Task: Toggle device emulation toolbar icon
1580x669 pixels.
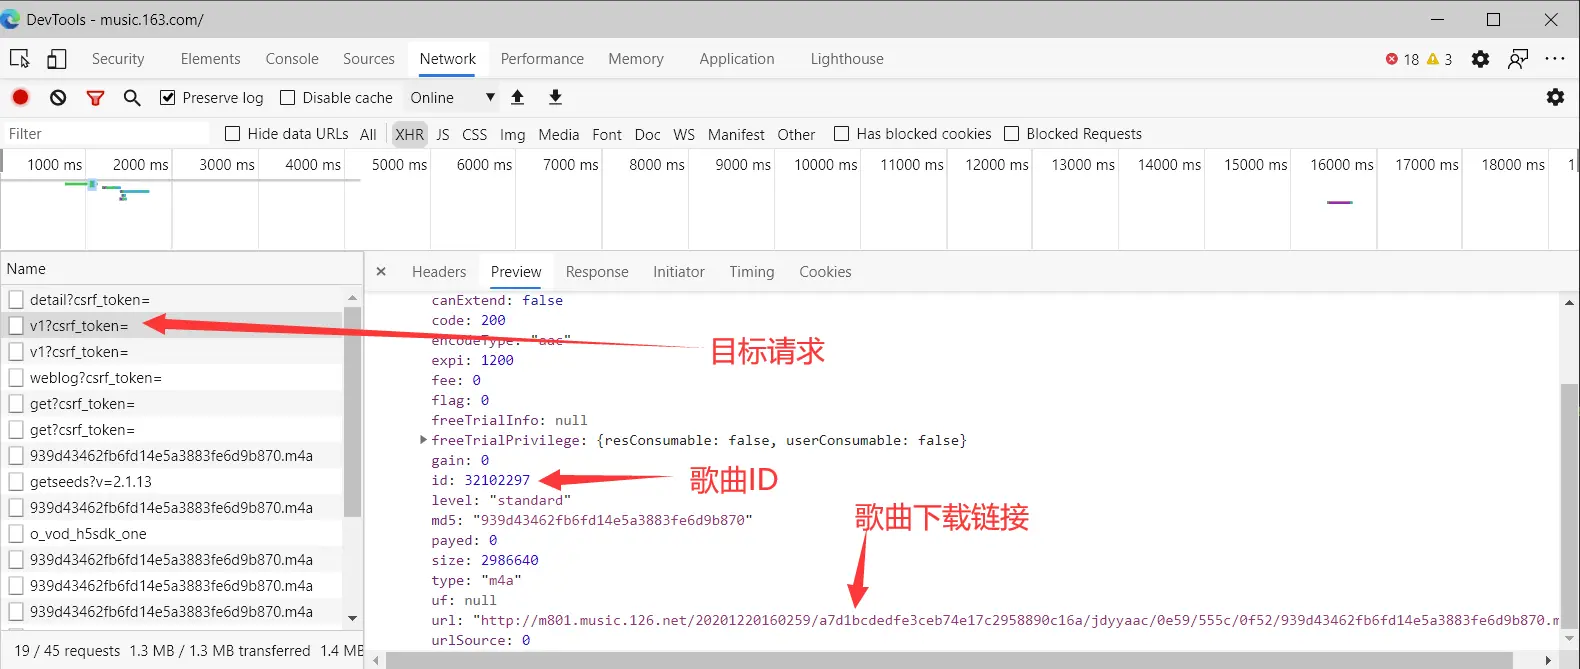Action: pos(57,59)
